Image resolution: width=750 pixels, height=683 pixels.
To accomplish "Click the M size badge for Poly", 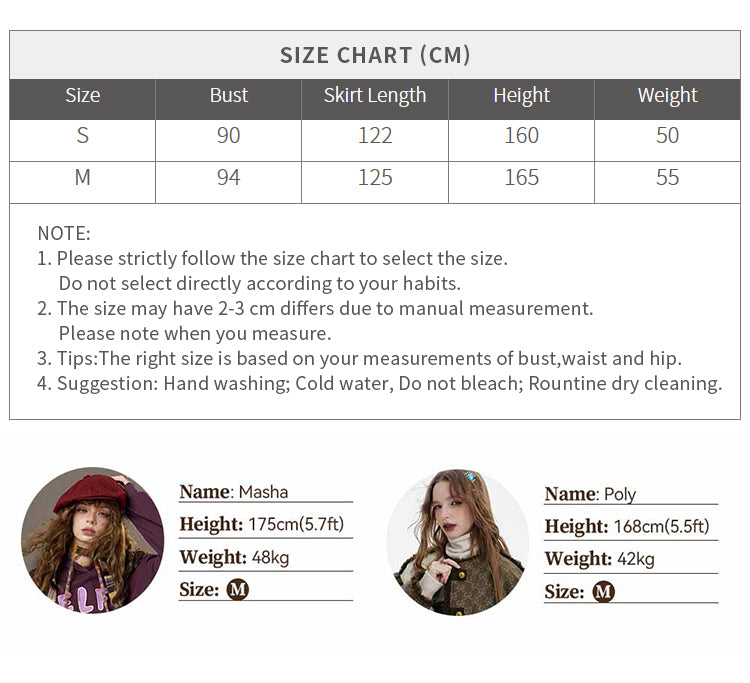I will [x=603, y=592].
